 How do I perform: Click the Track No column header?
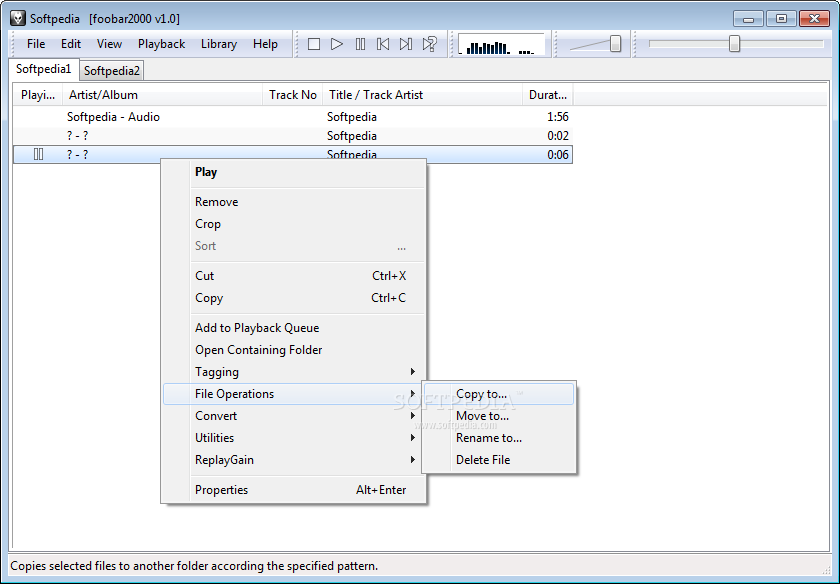292,95
